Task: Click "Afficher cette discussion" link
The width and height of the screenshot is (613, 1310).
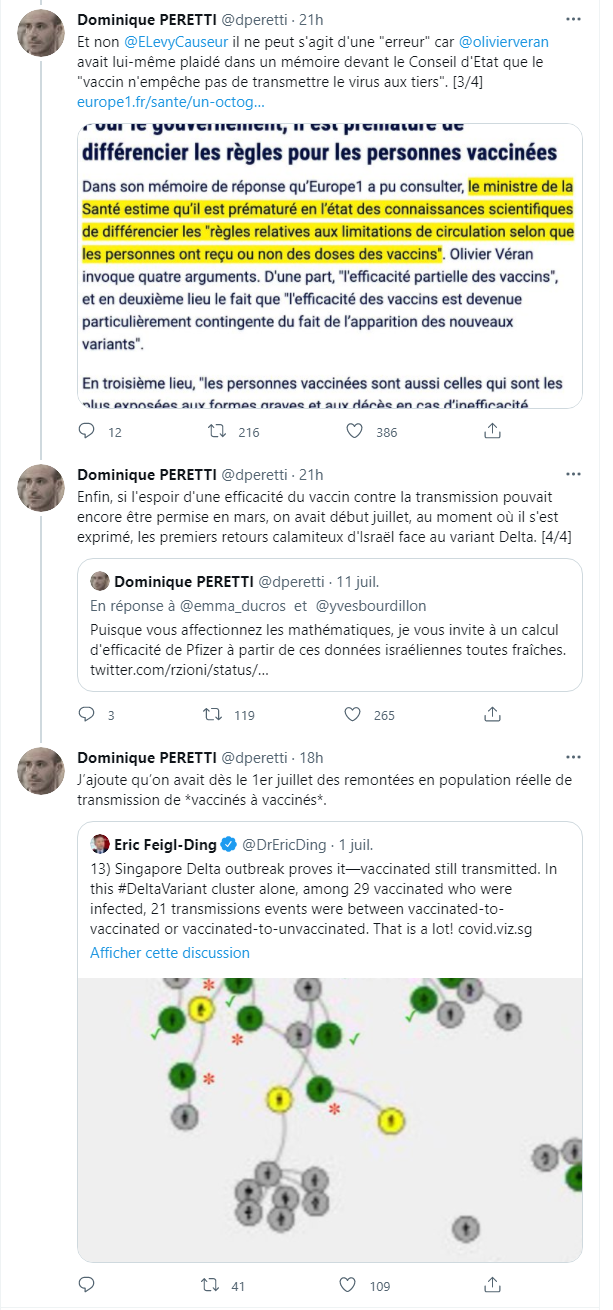Action: point(170,953)
